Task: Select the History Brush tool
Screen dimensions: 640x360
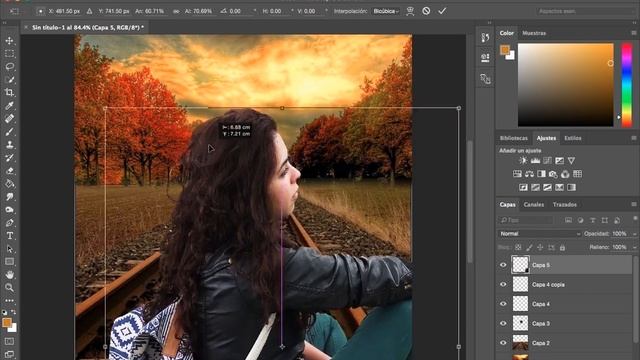Action: tap(9, 158)
